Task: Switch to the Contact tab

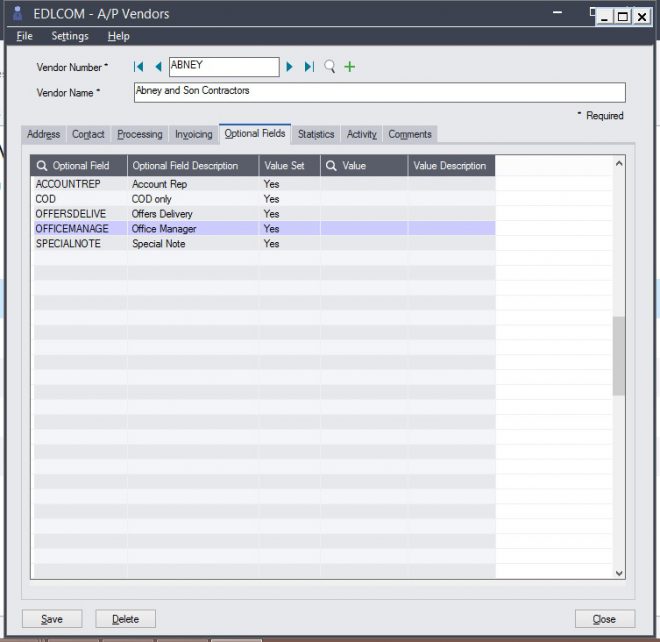Action: (x=88, y=134)
